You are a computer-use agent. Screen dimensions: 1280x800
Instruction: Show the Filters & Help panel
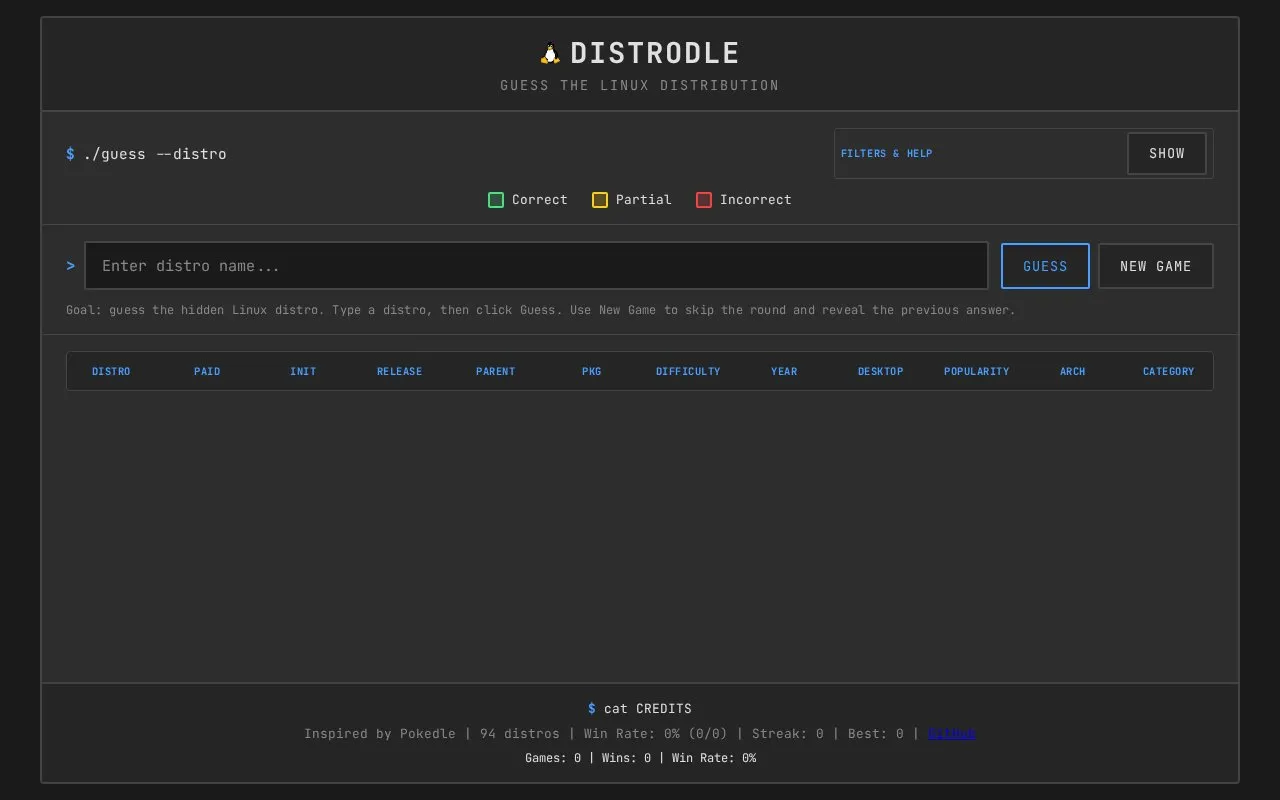click(x=1166, y=154)
